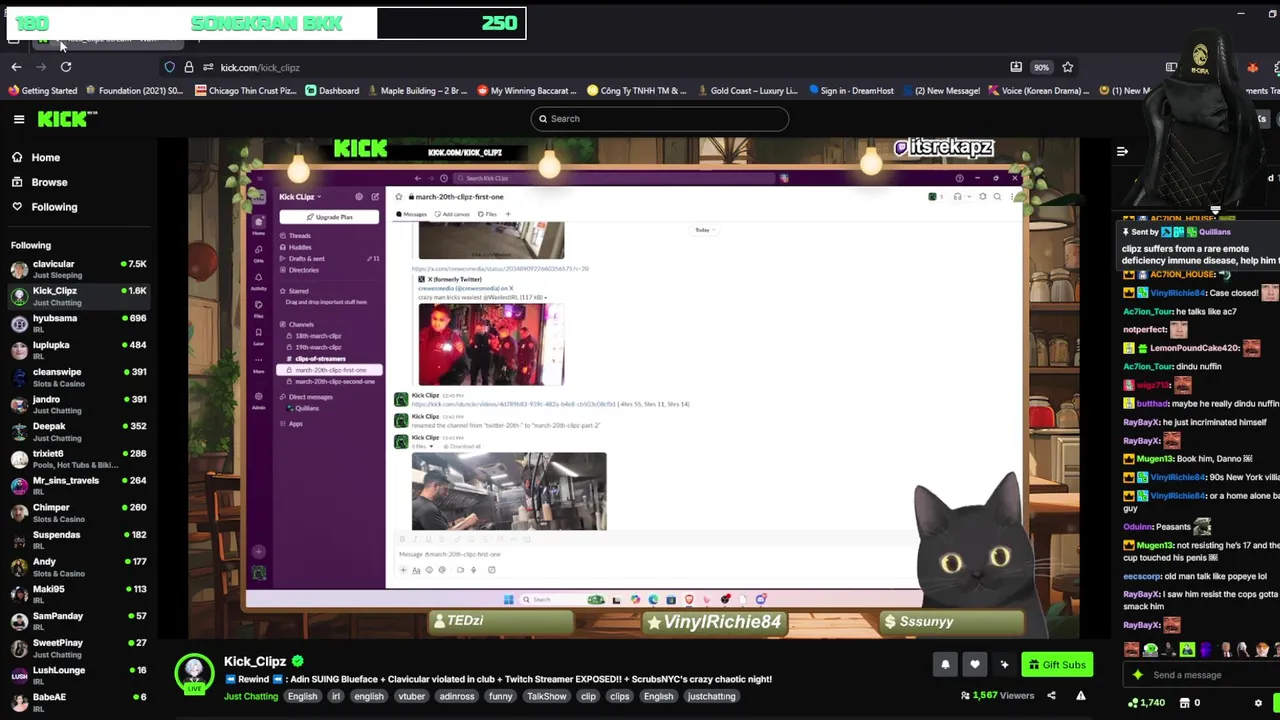Open BabeAE channel in sidebar

point(78,703)
